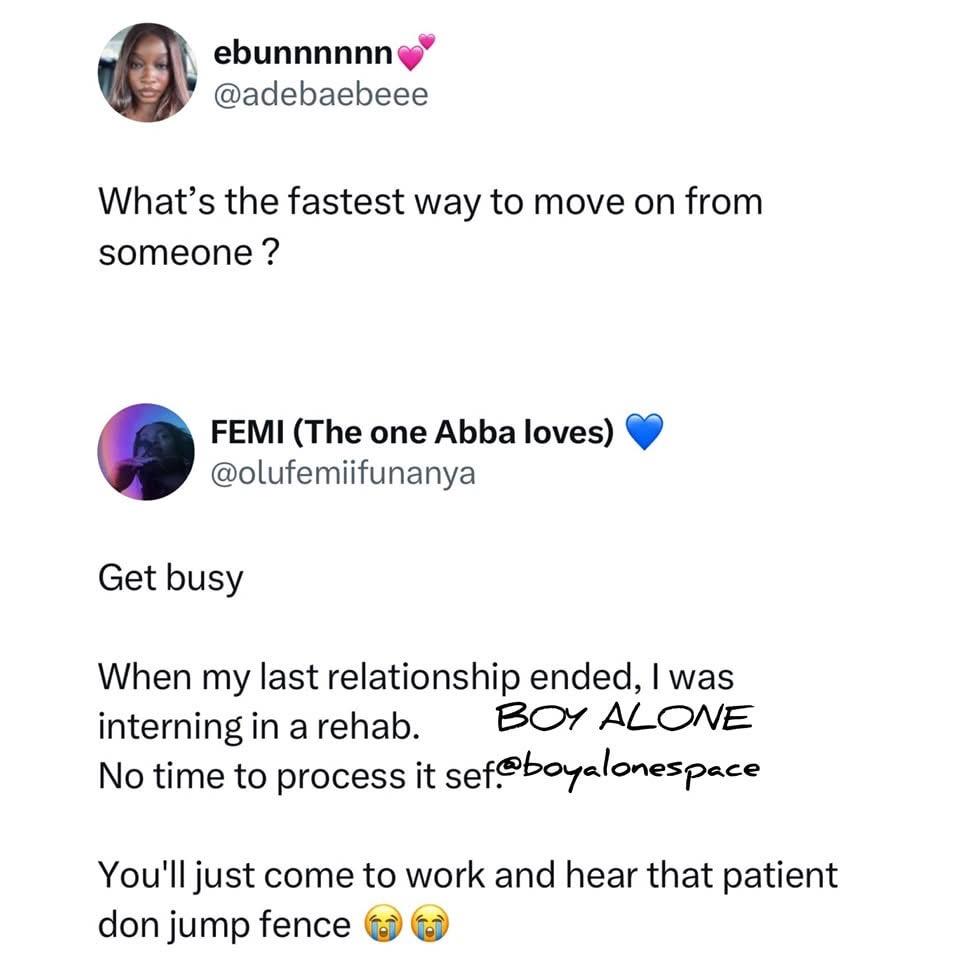This screenshot has height=960, width=960.
Task: Click the @boyalonespace watermark handle
Action: click(628, 771)
